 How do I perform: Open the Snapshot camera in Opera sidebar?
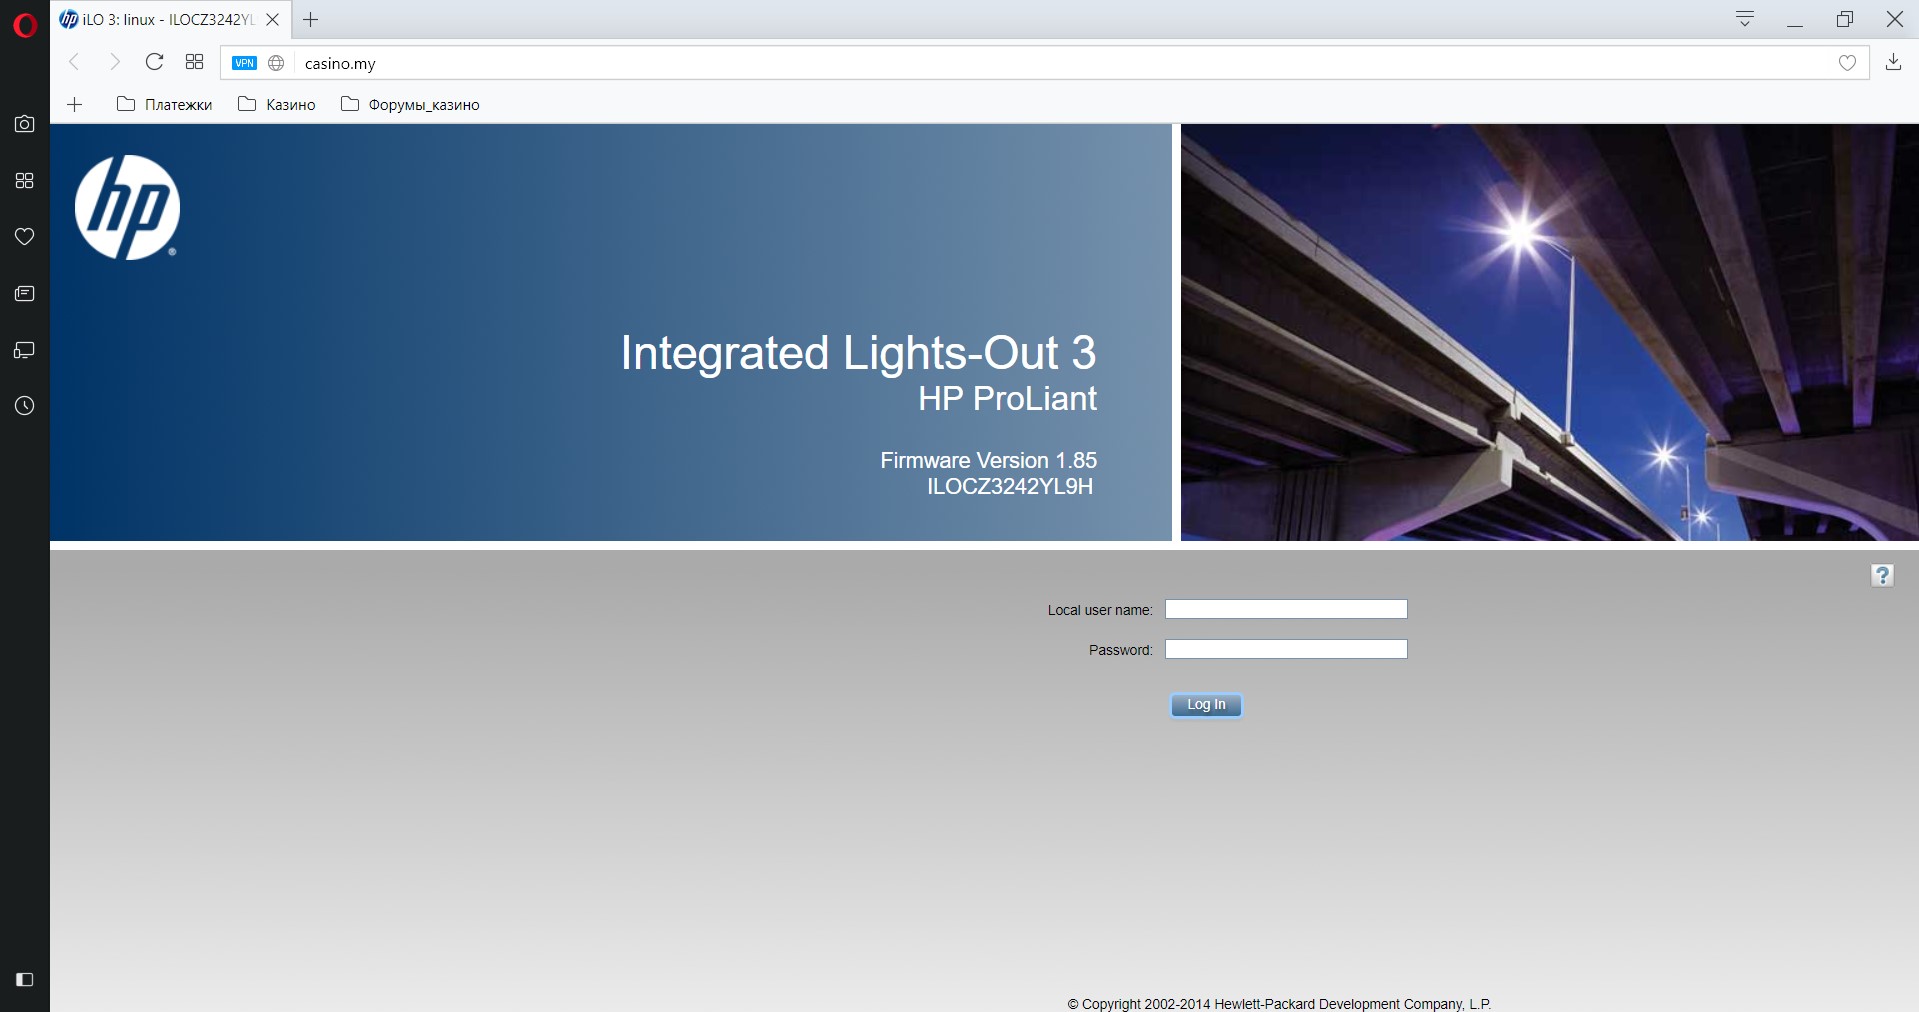click(25, 124)
